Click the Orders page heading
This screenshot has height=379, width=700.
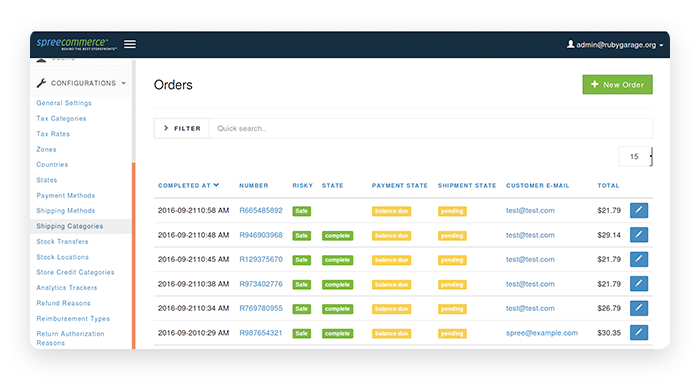(x=173, y=85)
